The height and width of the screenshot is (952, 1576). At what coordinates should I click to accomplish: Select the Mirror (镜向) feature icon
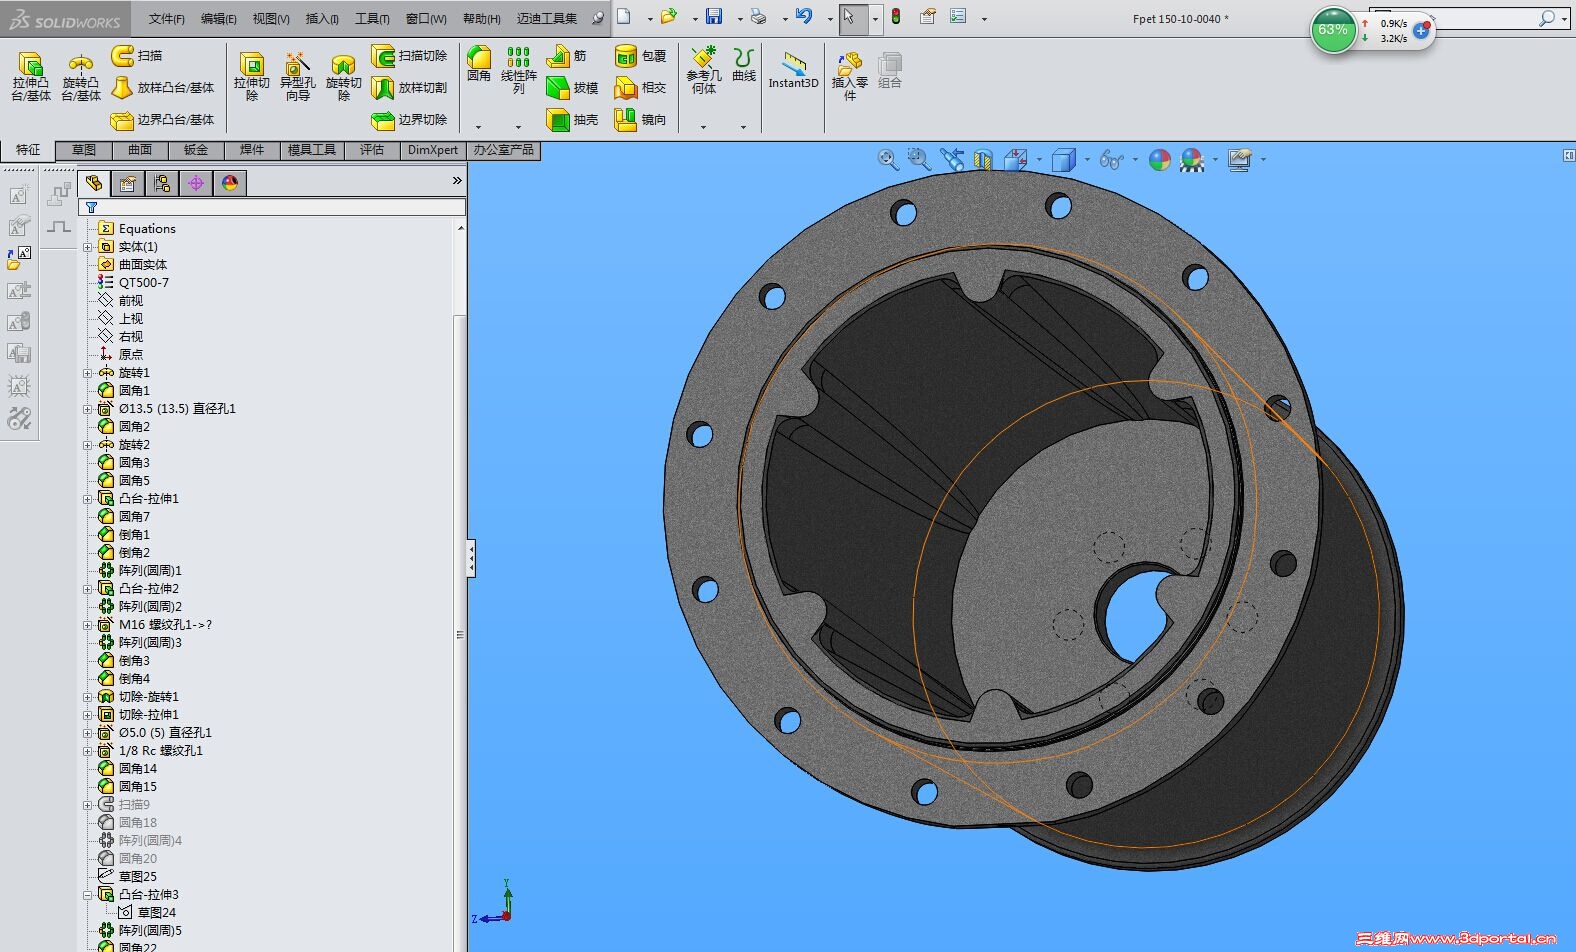coord(626,120)
